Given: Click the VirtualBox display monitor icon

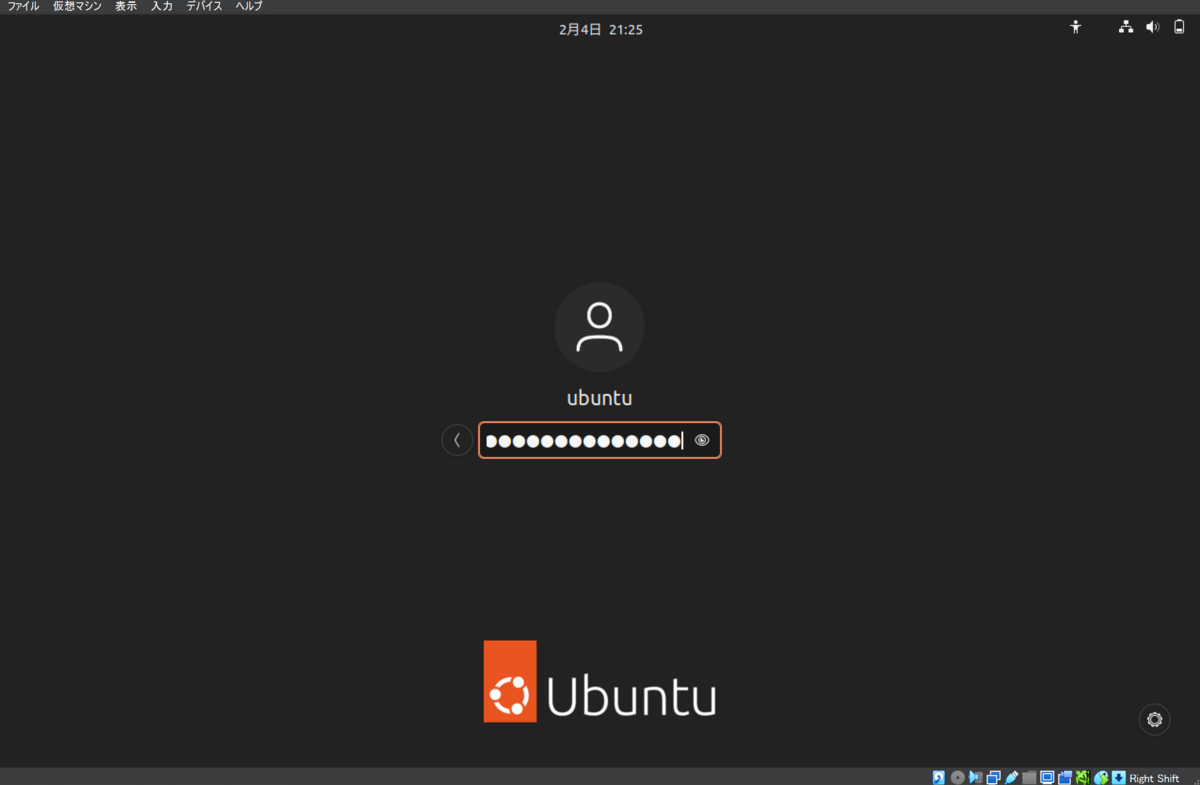Looking at the screenshot, I should coord(1047,777).
